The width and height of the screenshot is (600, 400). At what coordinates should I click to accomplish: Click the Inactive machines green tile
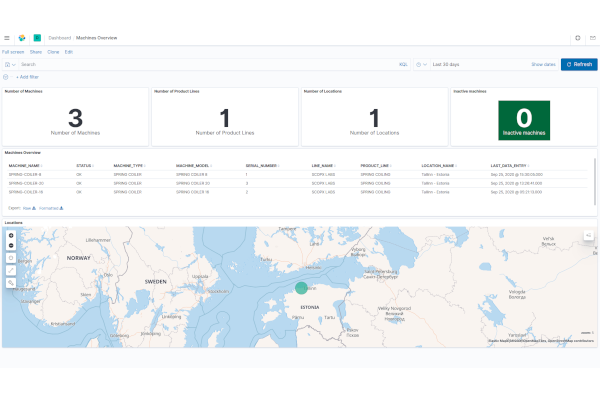(524, 120)
